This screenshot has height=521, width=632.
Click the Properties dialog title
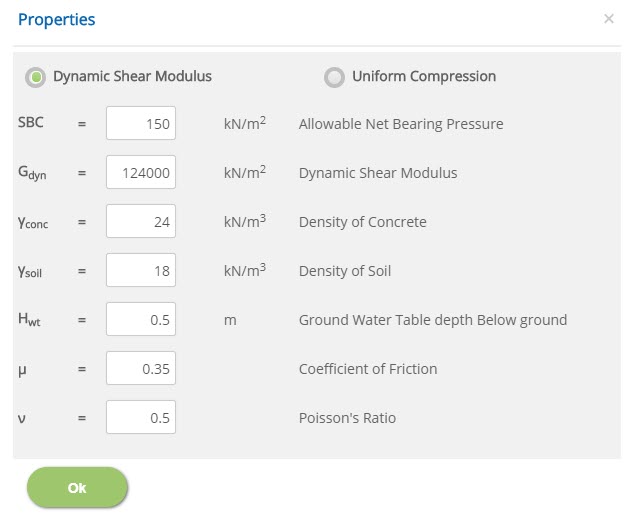[x=56, y=19]
